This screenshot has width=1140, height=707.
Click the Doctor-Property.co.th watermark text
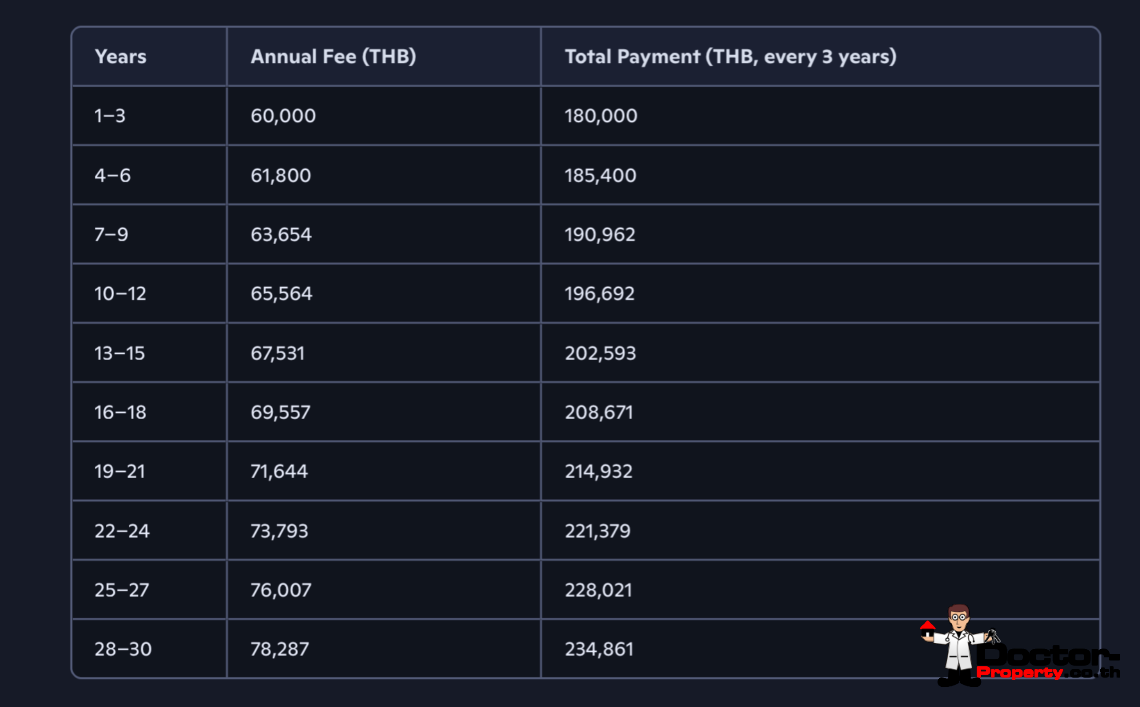(x=1049, y=662)
